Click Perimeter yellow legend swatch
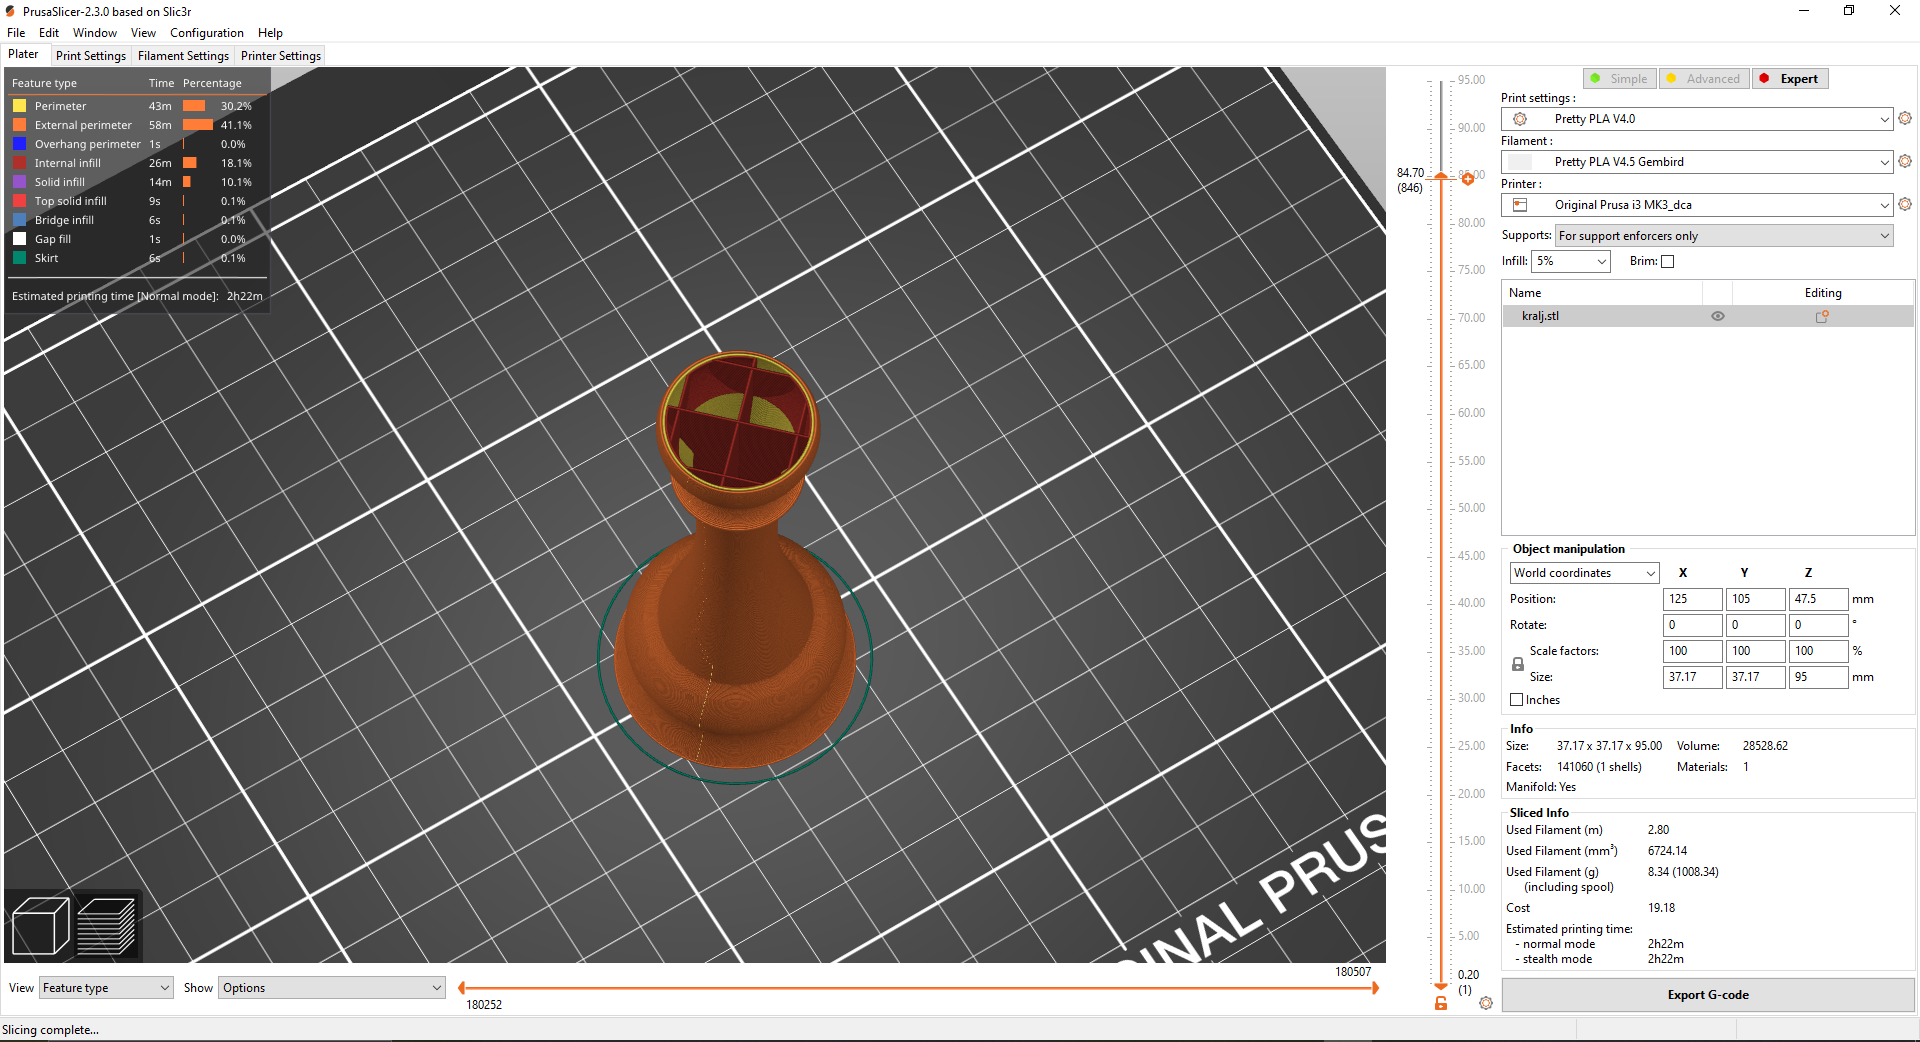Viewport: 1920px width, 1042px height. 19,106
